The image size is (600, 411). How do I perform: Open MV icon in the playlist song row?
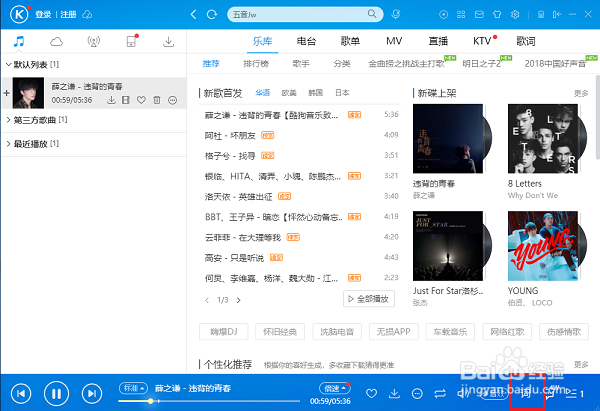pyautogui.click(x=126, y=100)
